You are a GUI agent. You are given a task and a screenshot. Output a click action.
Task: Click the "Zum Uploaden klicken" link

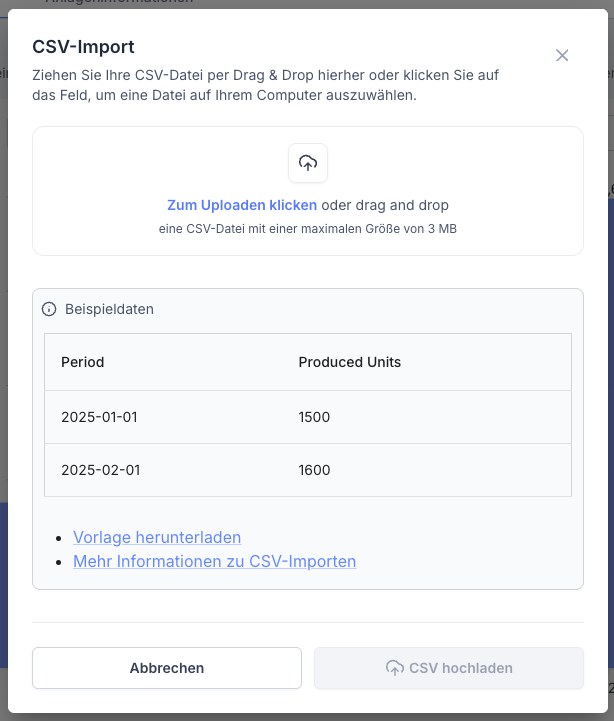[242, 205]
